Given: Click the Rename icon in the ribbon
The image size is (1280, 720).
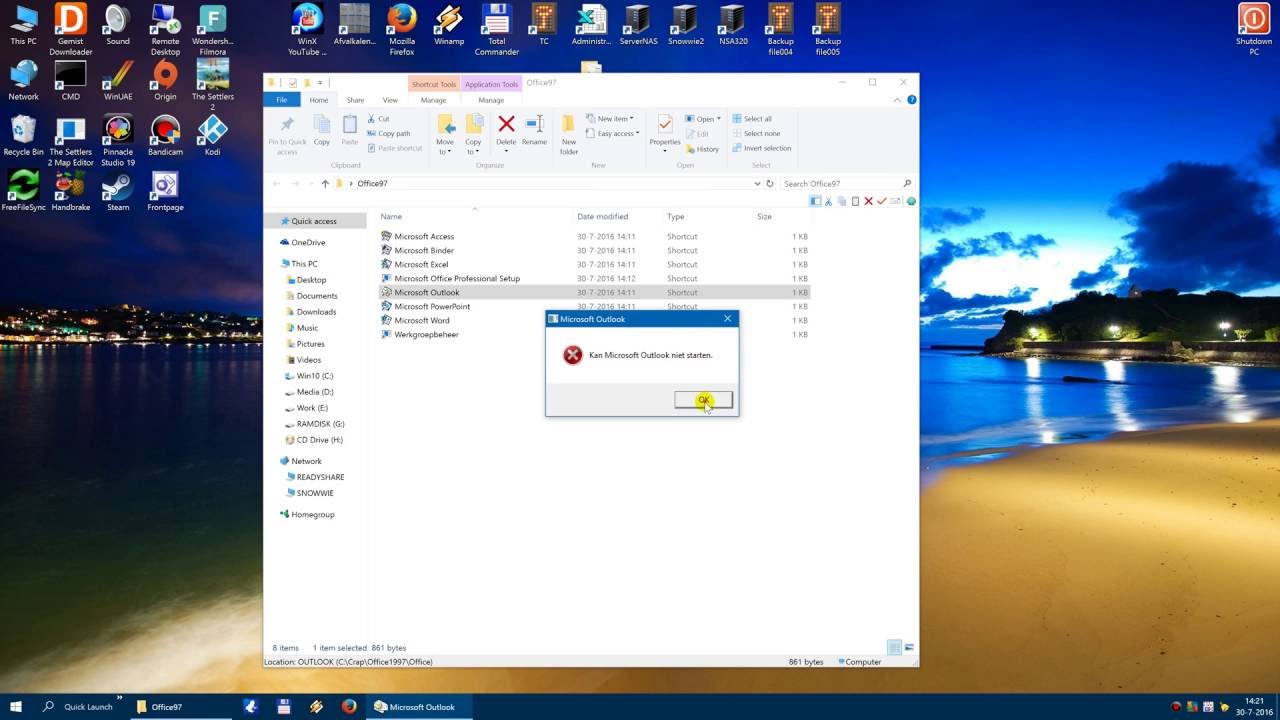Looking at the screenshot, I should click(534, 131).
